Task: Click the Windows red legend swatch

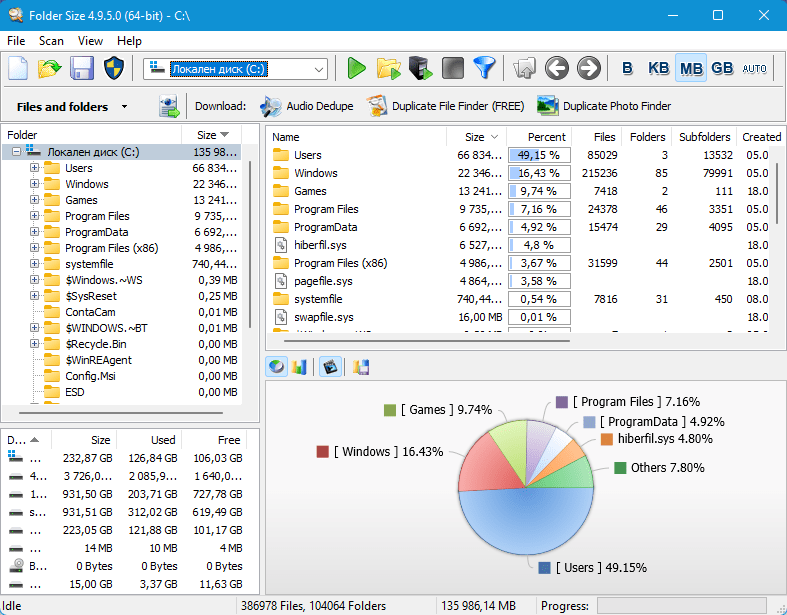Action: pyautogui.click(x=323, y=452)
